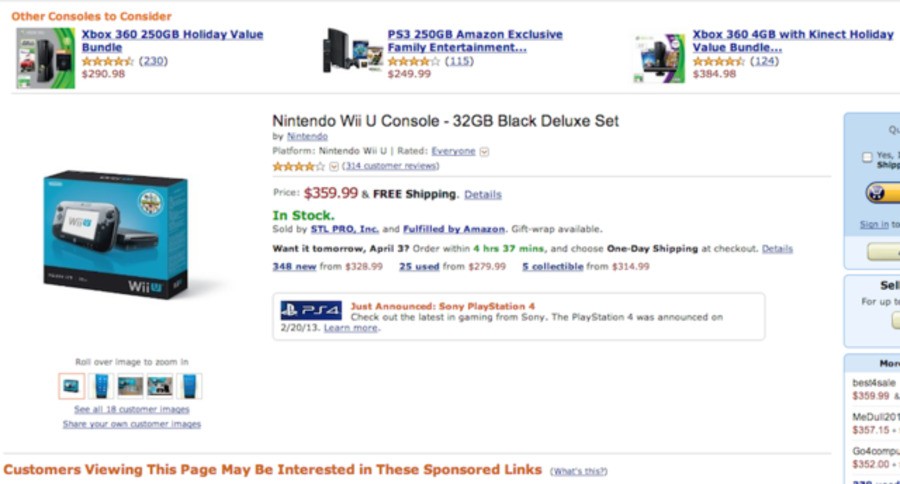Expand the Everyone rating dropdown arrow
900x484 pixels.
(484, 152)
